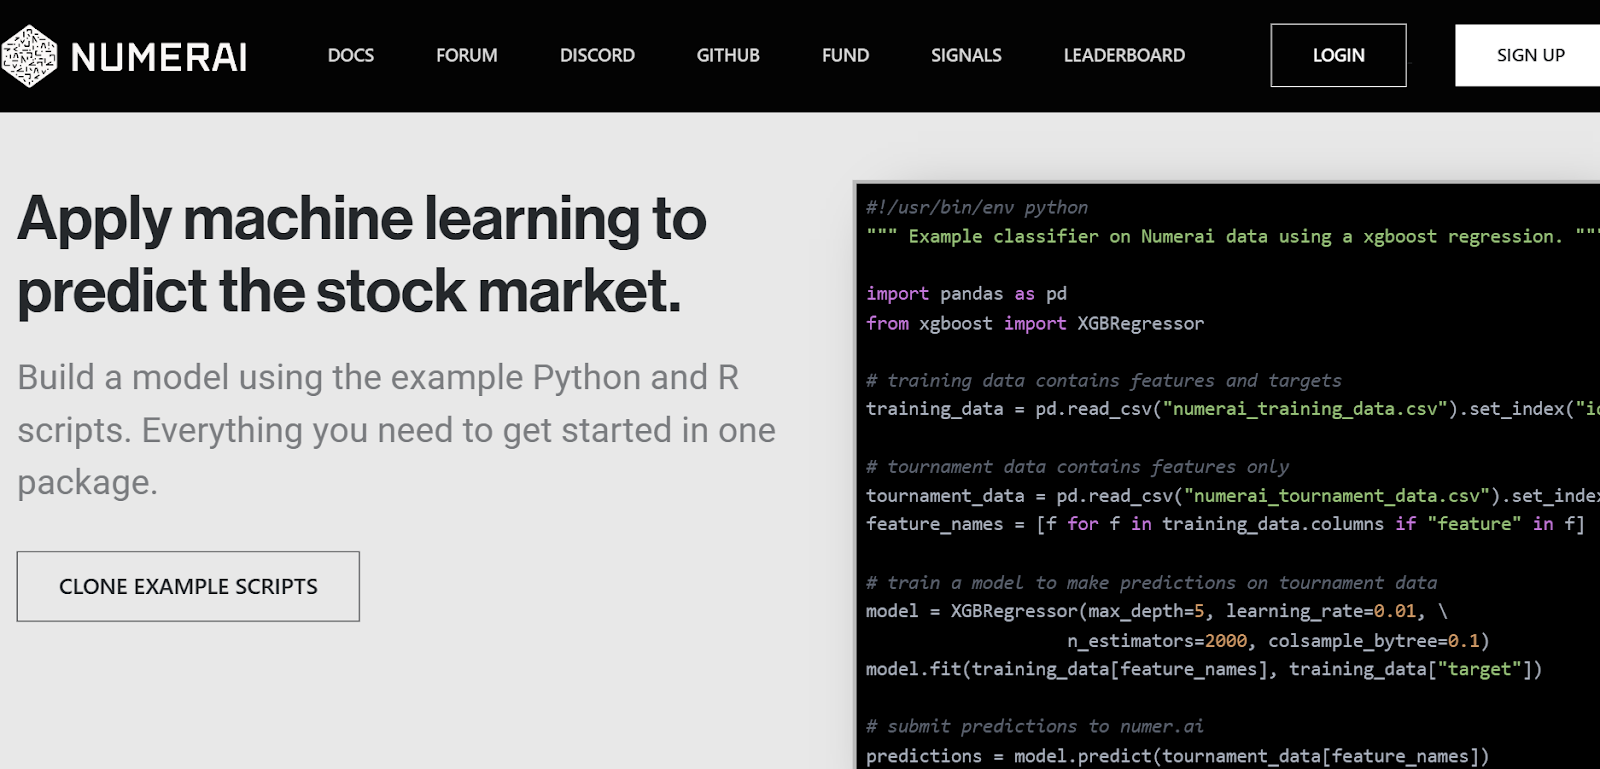Click the 'feature_names = [f for f' line
Image resolution: width=1600 pixels, height=769 pixels.
1225,524
